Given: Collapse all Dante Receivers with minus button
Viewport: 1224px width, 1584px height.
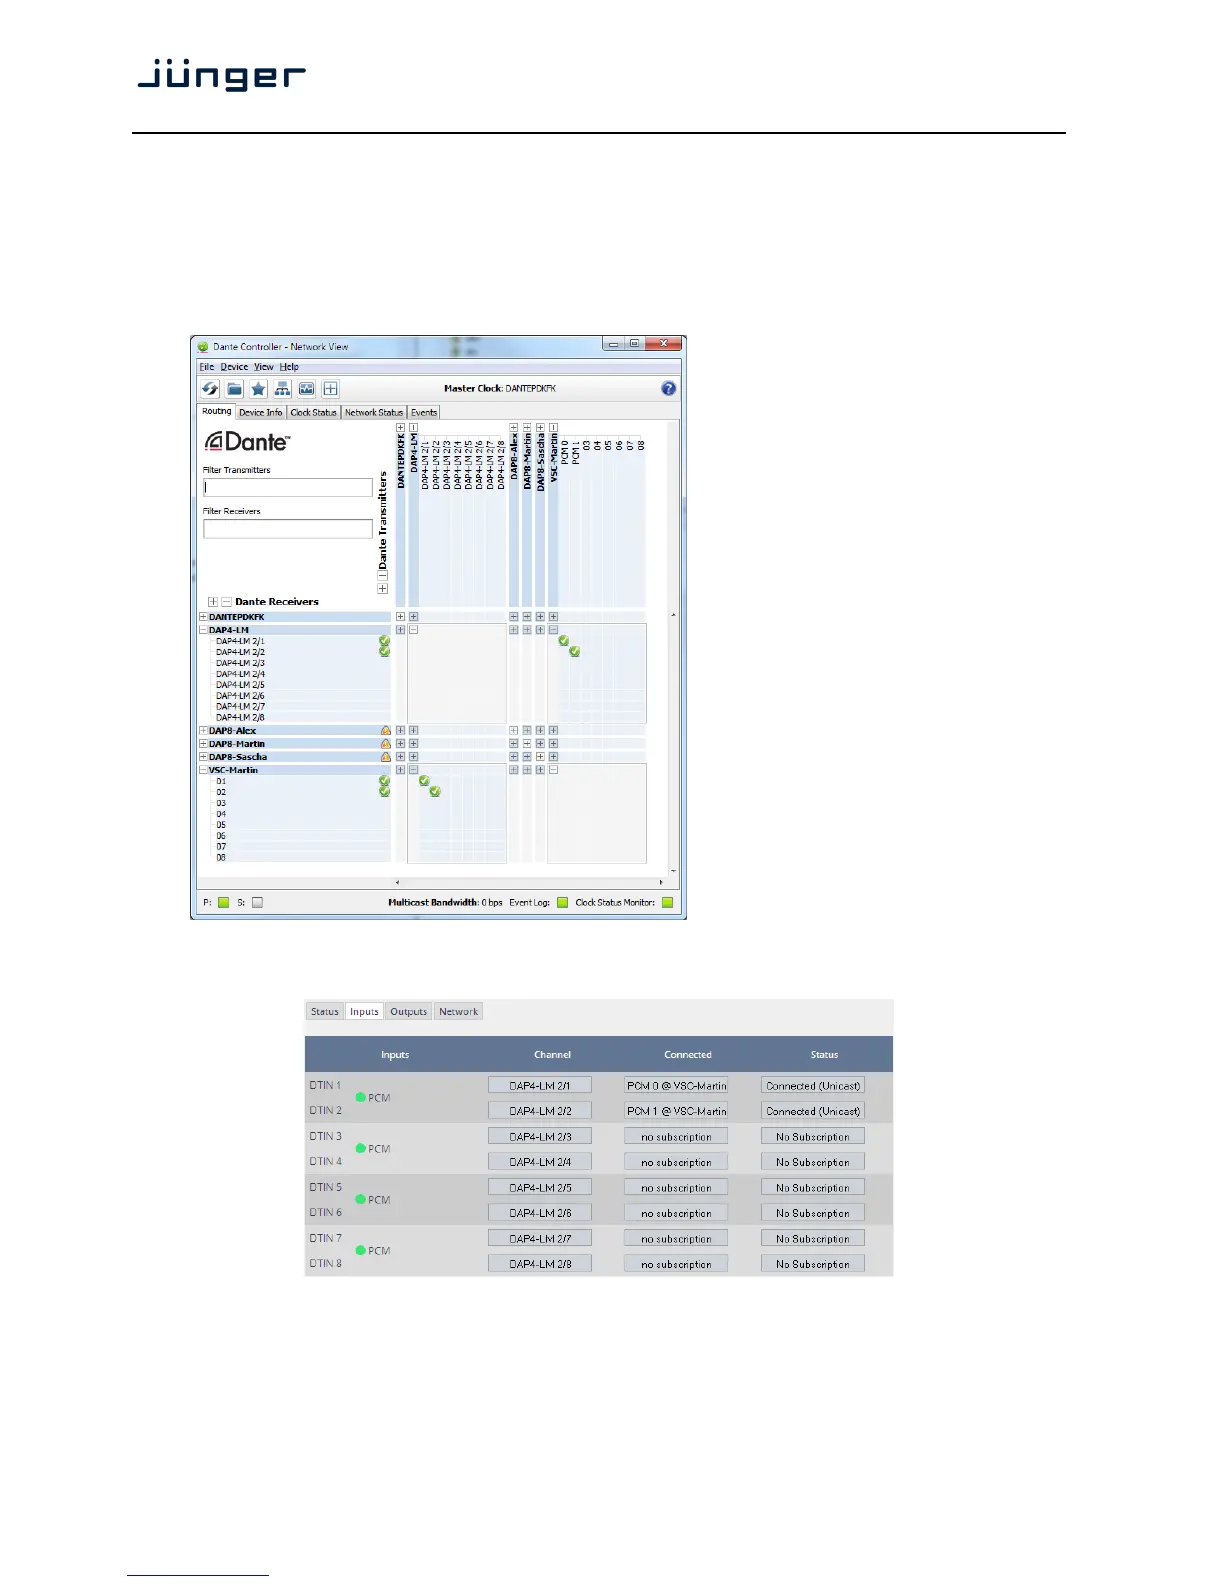Looking at the screenshot, I should coord(226,602).
